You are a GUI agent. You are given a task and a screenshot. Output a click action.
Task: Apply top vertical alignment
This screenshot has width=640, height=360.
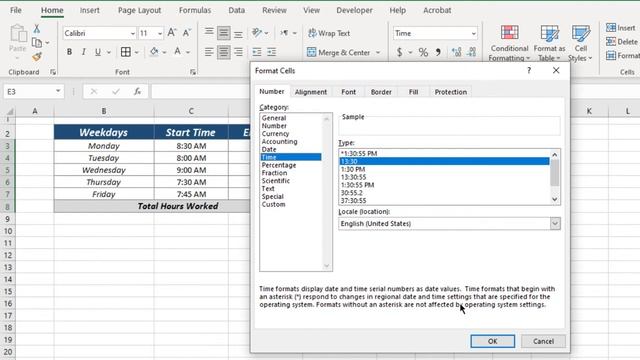pos(209,33)
